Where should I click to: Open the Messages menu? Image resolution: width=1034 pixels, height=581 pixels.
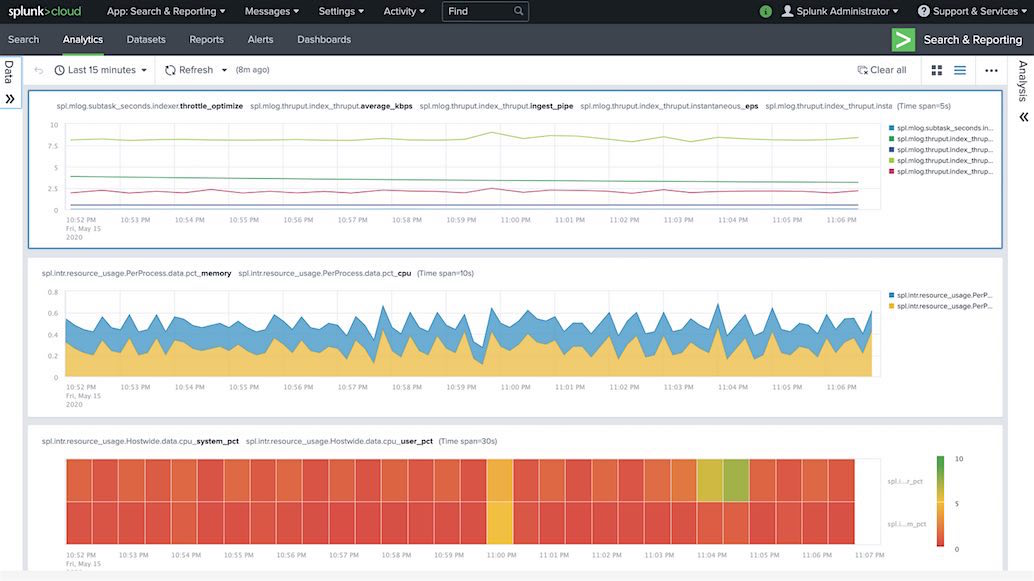click(272, 11)
